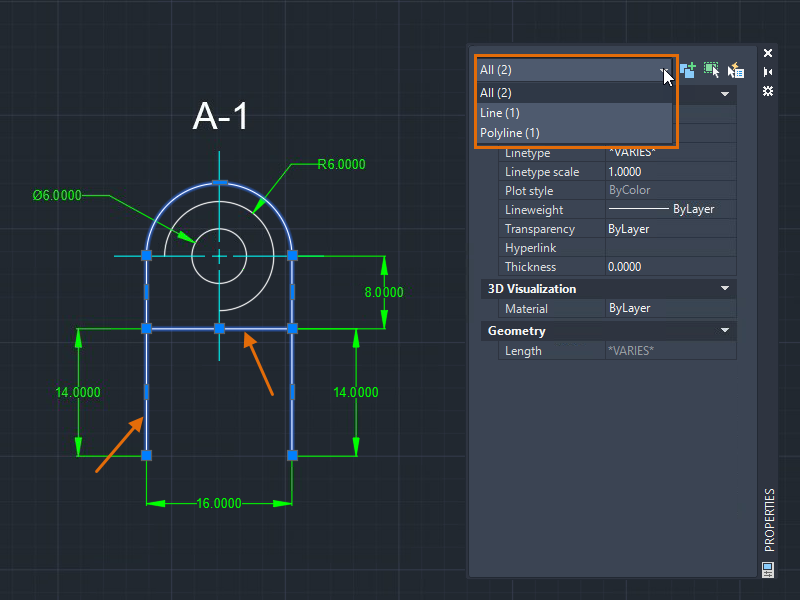Toggle the PICKADD selection mode icon
Viewport: 800px width, 600px height.
[688, 70]
